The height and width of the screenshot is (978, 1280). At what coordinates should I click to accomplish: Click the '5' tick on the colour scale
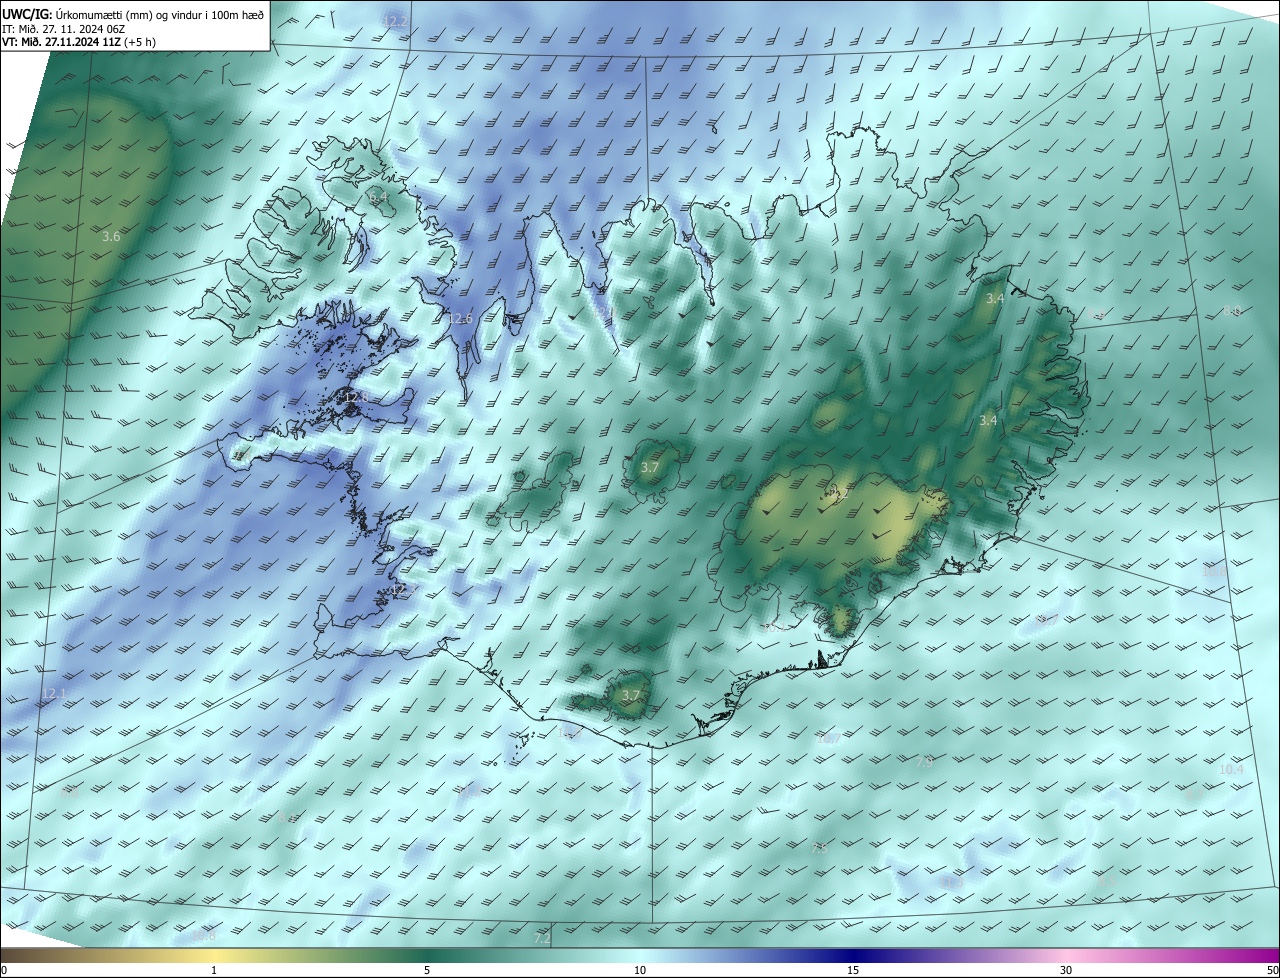427,970
